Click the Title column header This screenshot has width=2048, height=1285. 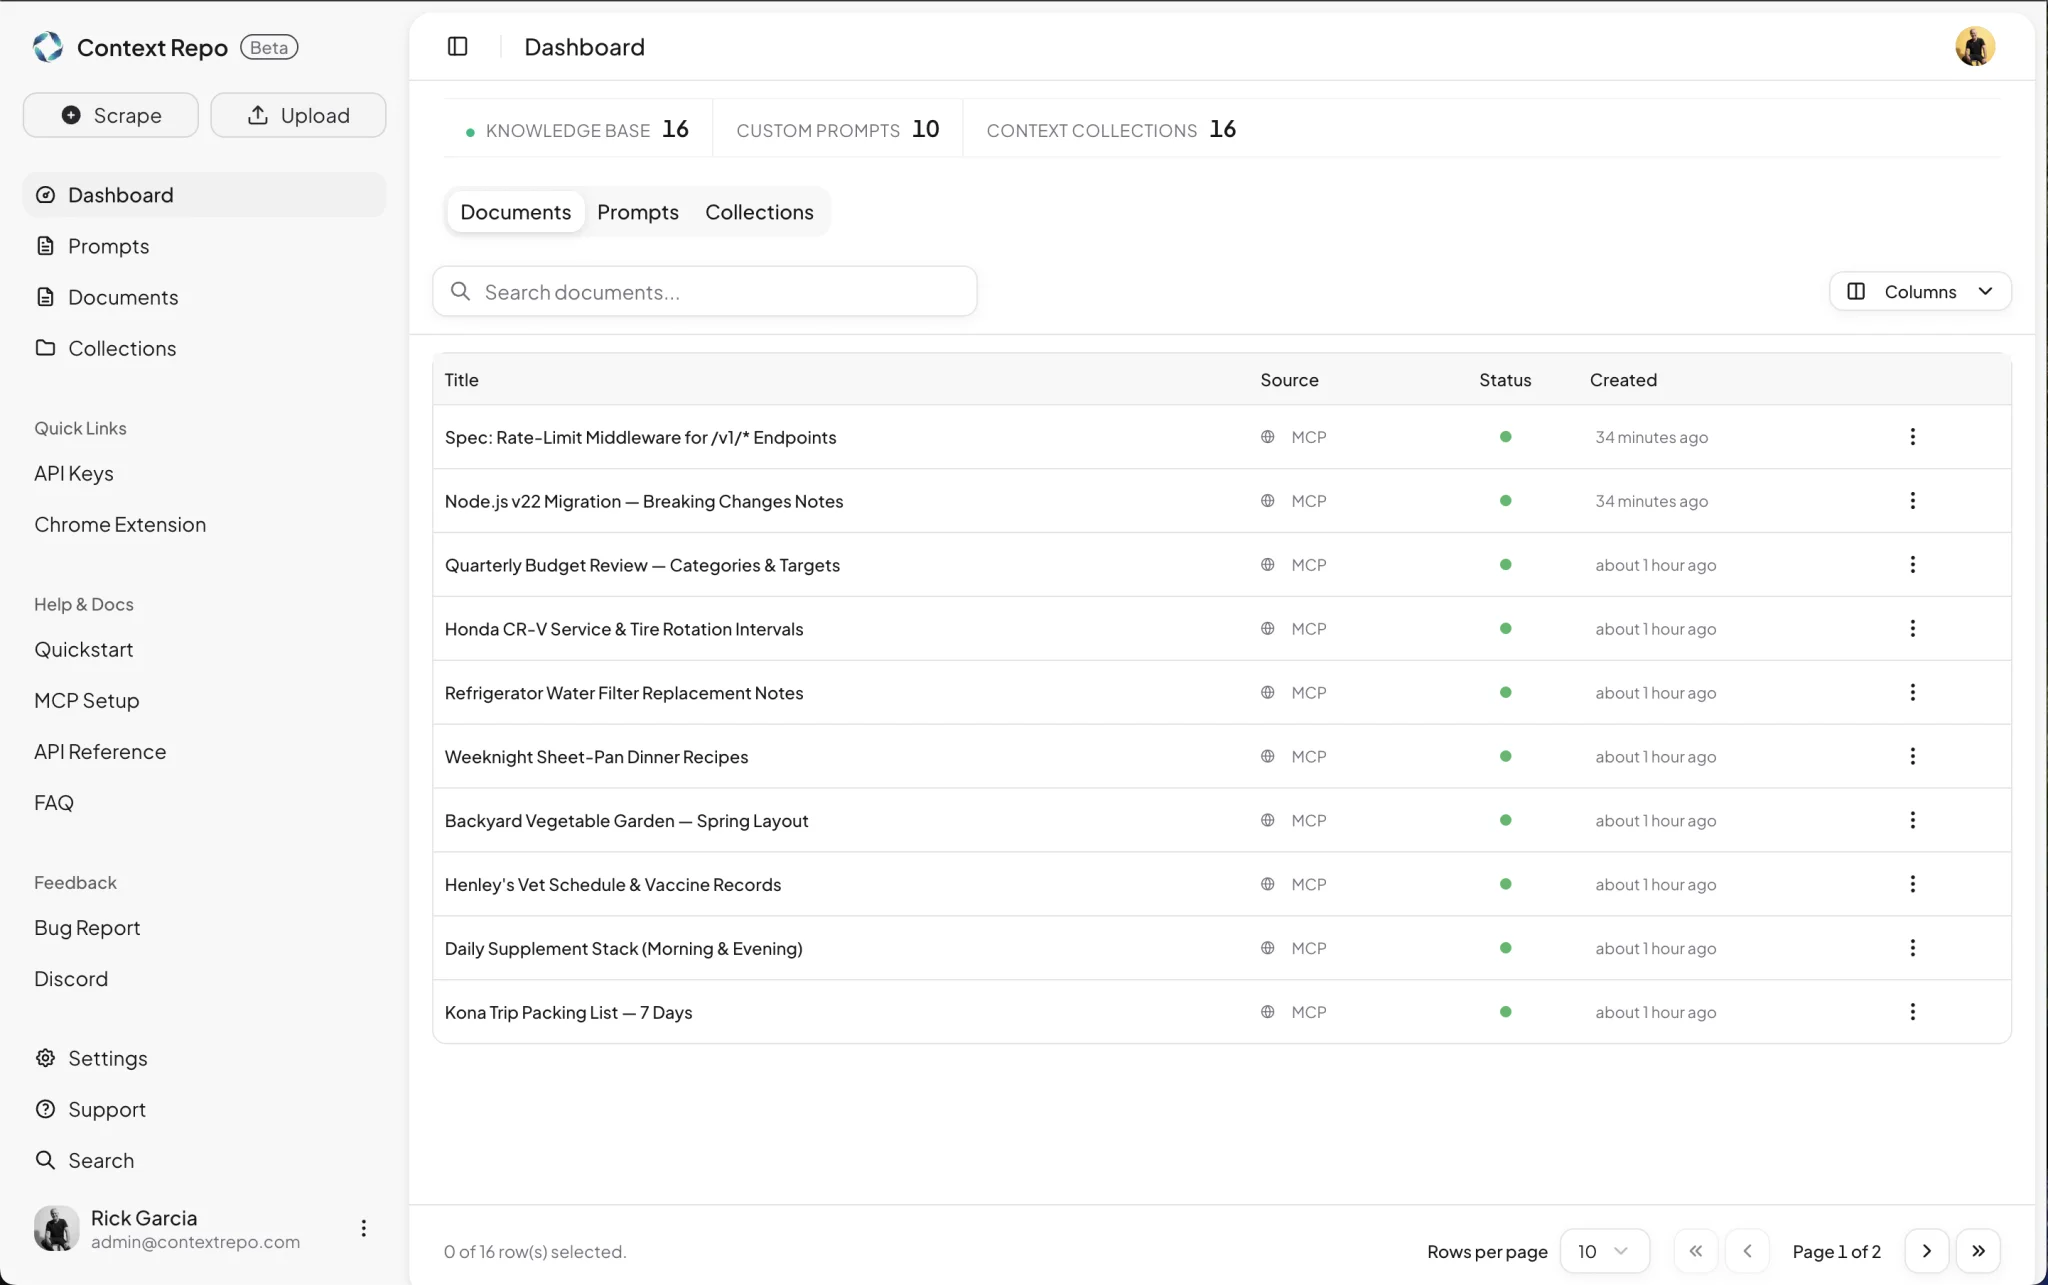tap(462, 380)
